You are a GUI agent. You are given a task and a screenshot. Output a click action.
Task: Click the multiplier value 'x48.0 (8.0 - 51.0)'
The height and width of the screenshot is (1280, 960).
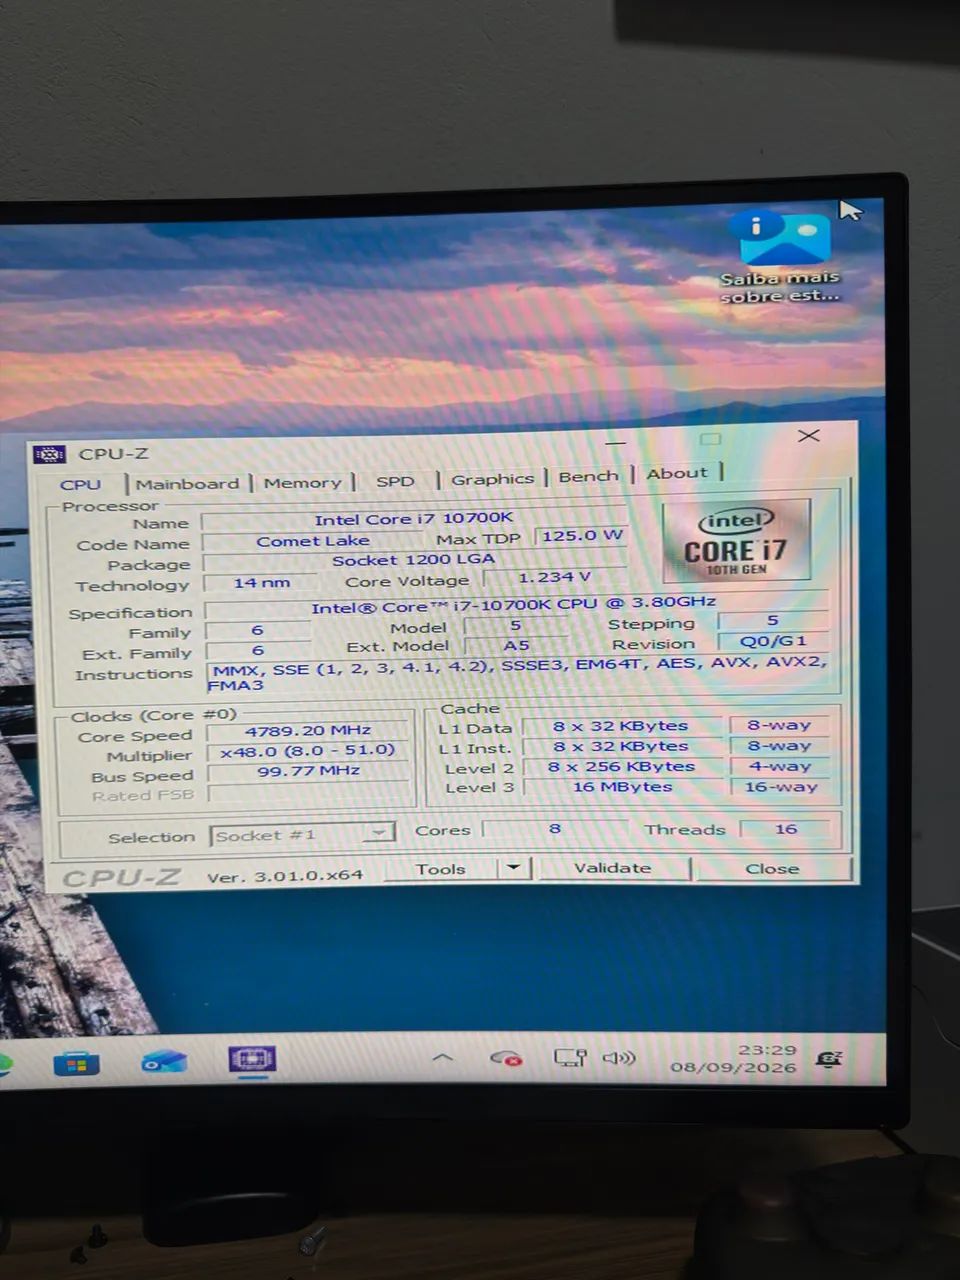coord(308,751)
